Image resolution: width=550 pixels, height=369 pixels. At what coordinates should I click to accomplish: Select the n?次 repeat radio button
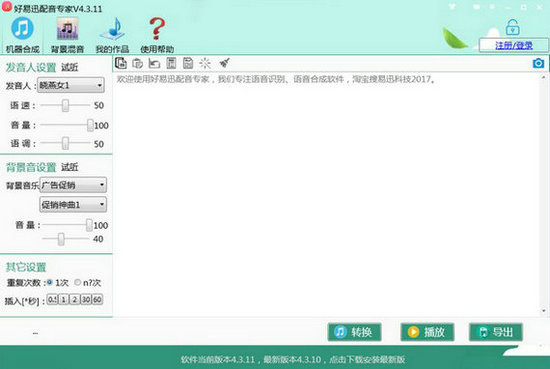[78, 282]
